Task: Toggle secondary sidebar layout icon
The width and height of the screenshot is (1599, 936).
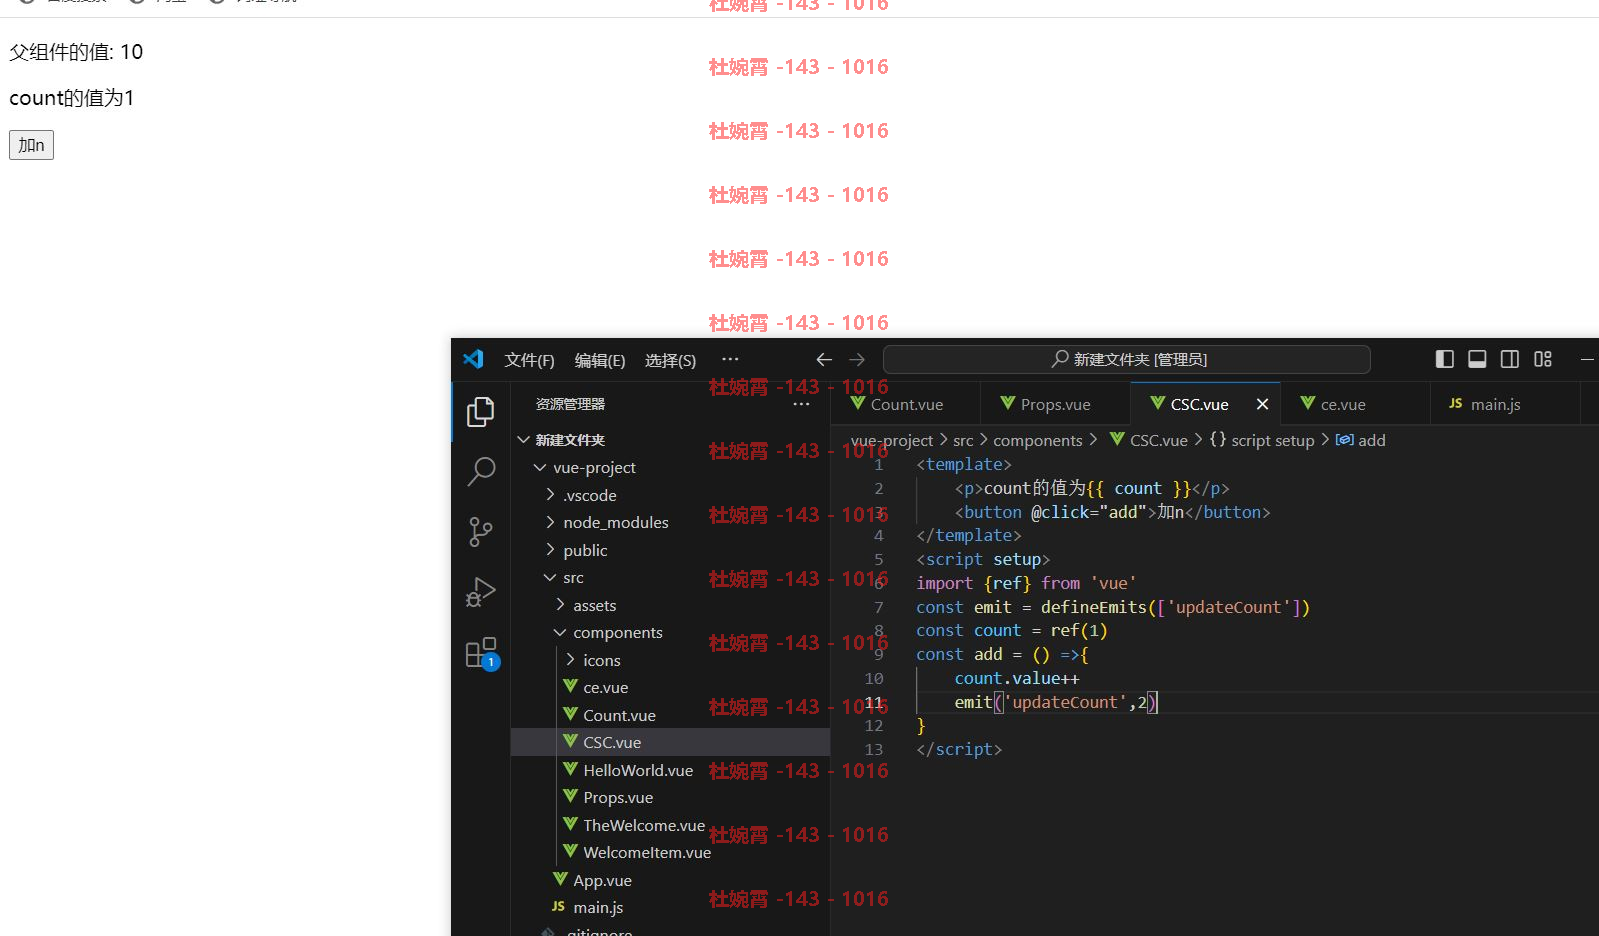Action: coord(1510,359)
